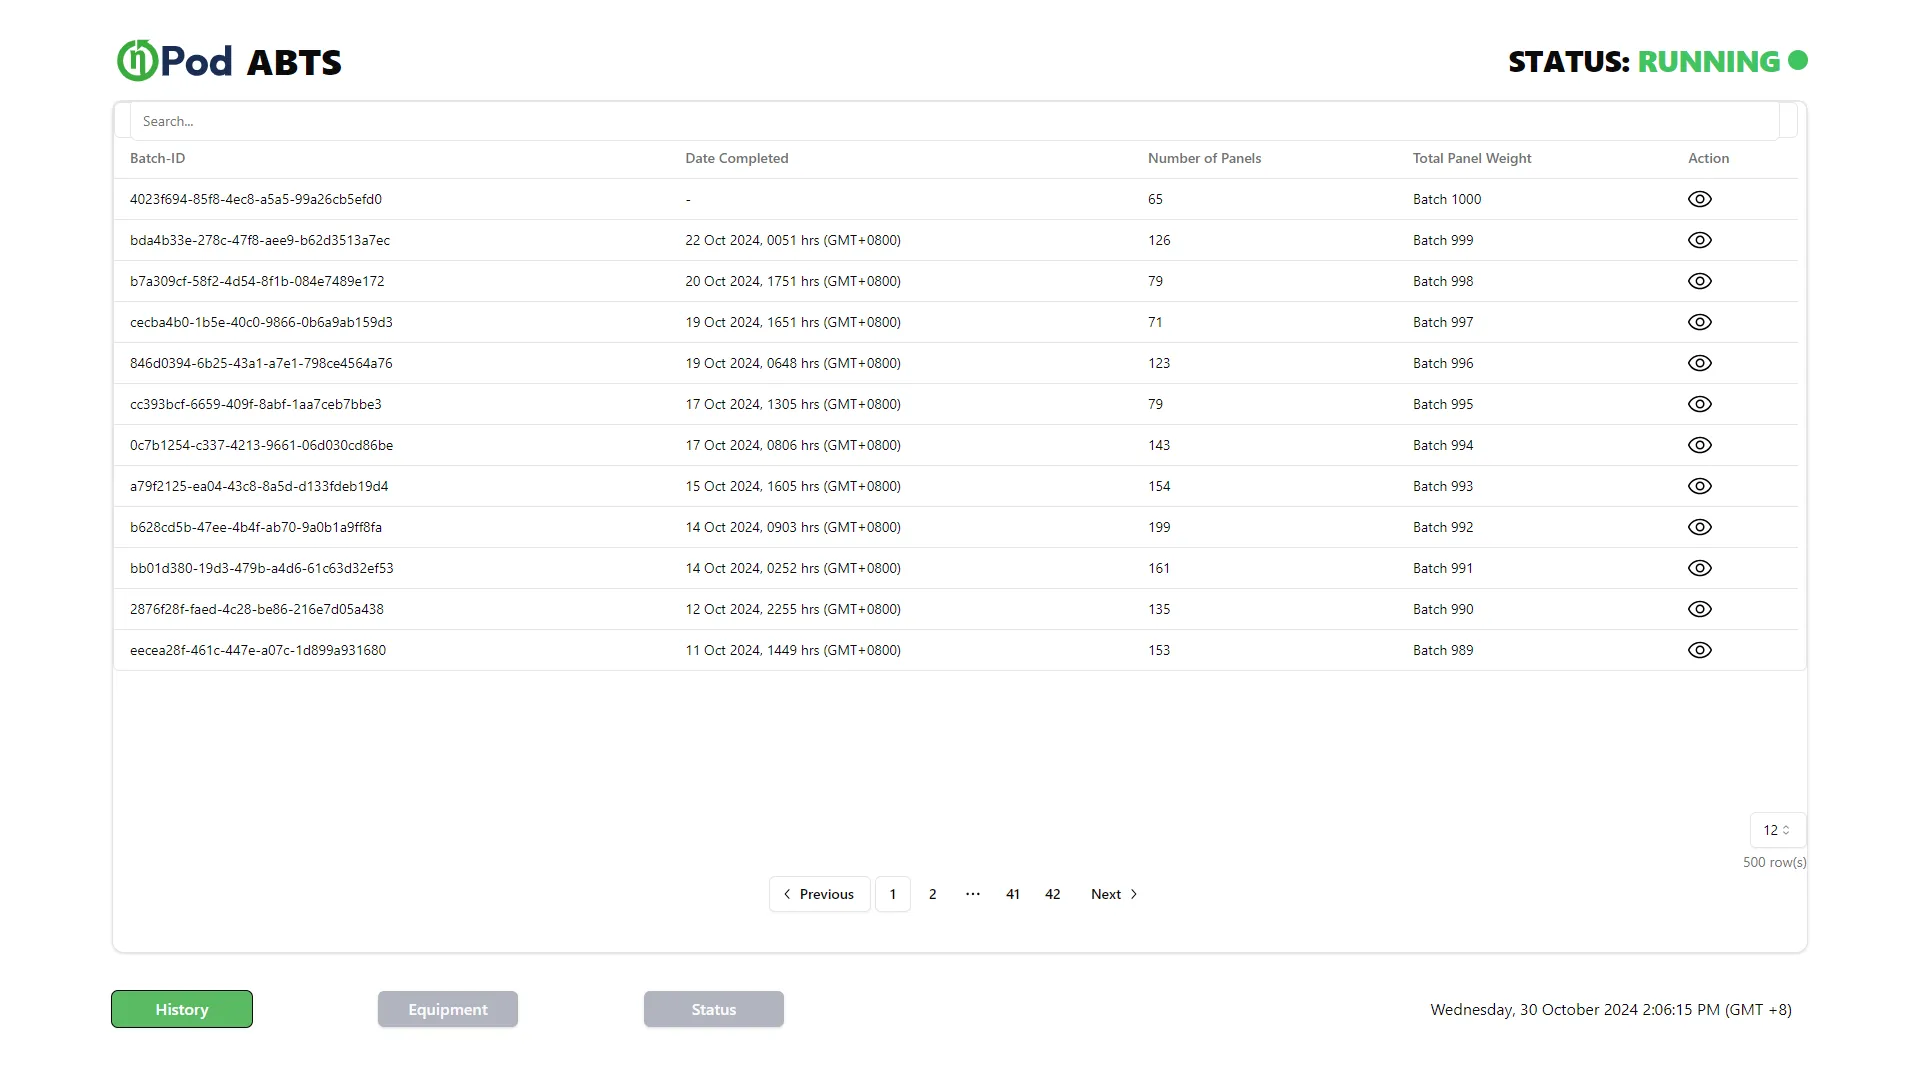Open the rows-per-page selector showing 12

(1777, 830)
